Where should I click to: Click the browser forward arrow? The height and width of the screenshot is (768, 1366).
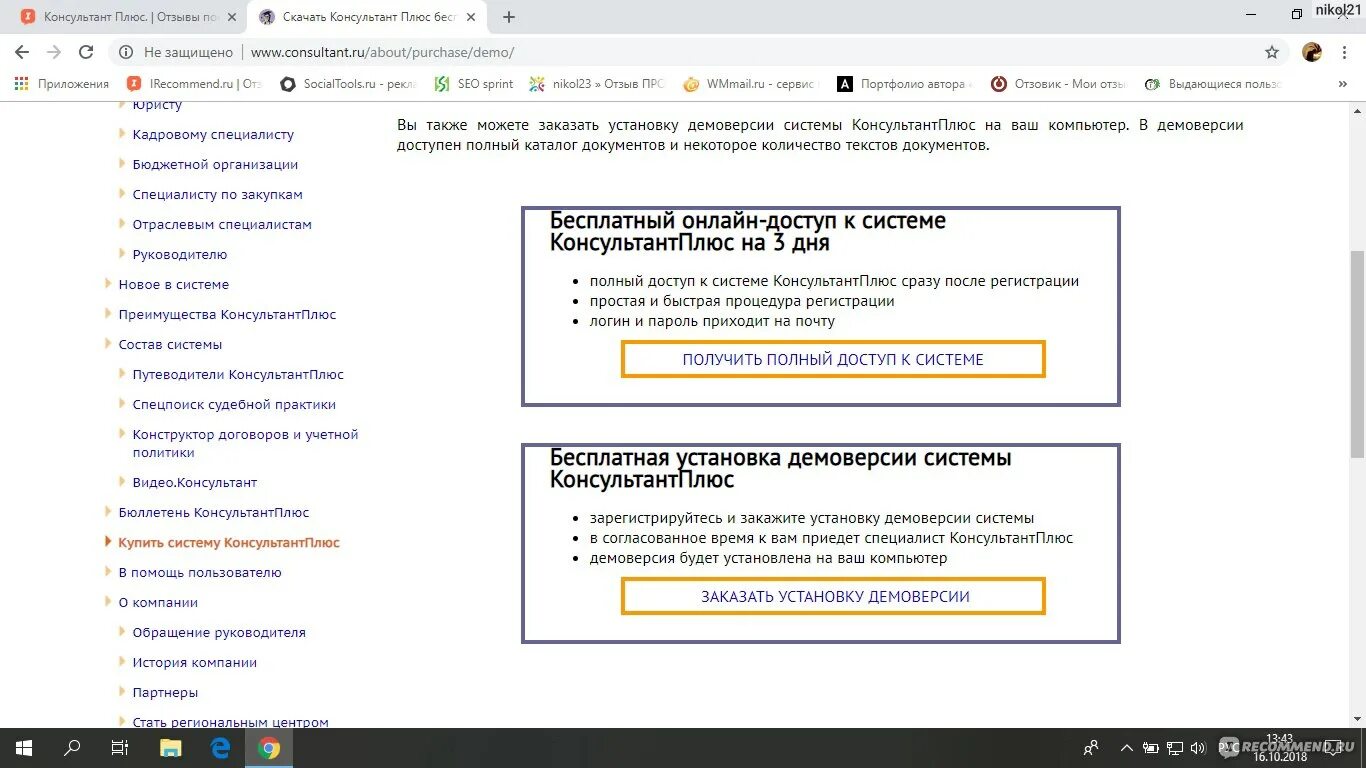click(54, 52)
